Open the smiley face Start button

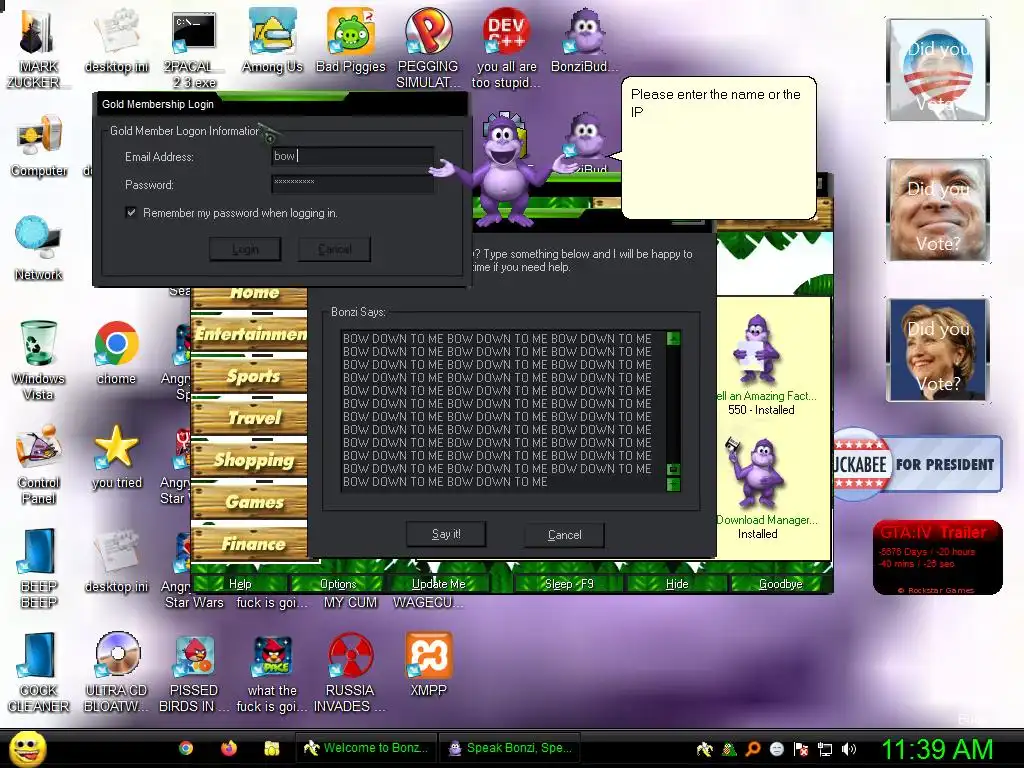(27, 748)
